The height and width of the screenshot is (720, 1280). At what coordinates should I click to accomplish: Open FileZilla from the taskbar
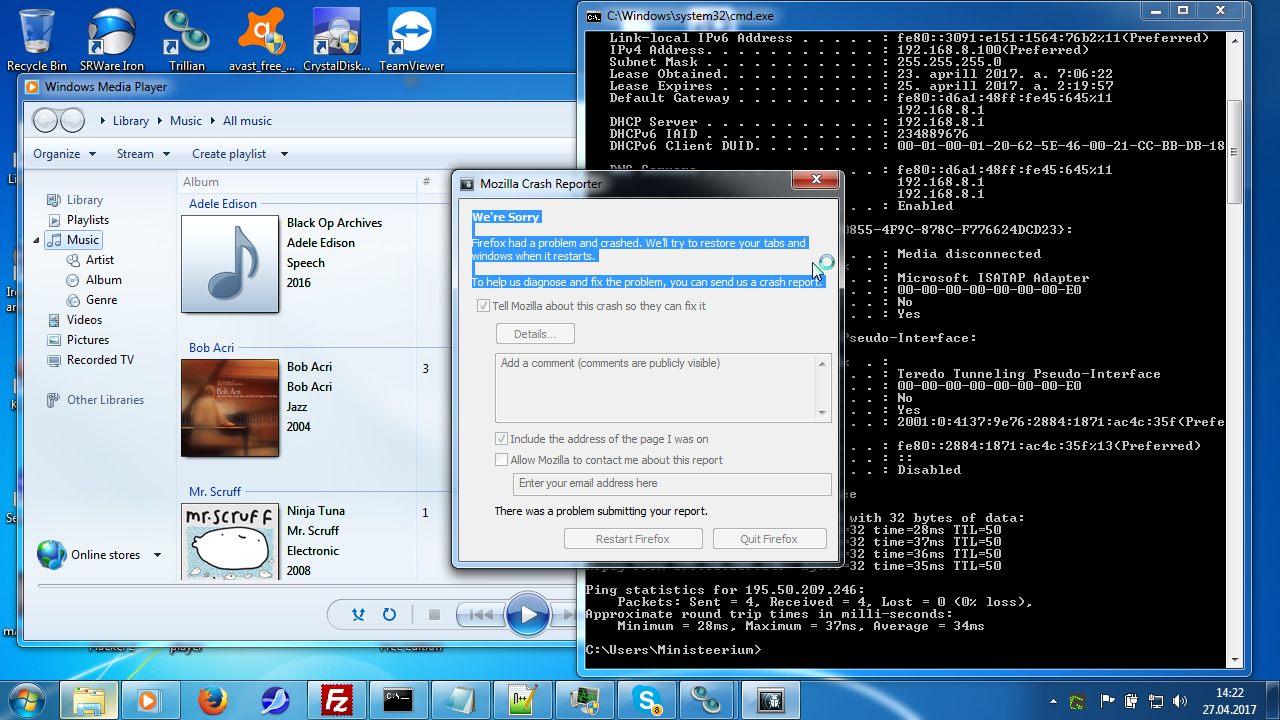coord(335,699)
